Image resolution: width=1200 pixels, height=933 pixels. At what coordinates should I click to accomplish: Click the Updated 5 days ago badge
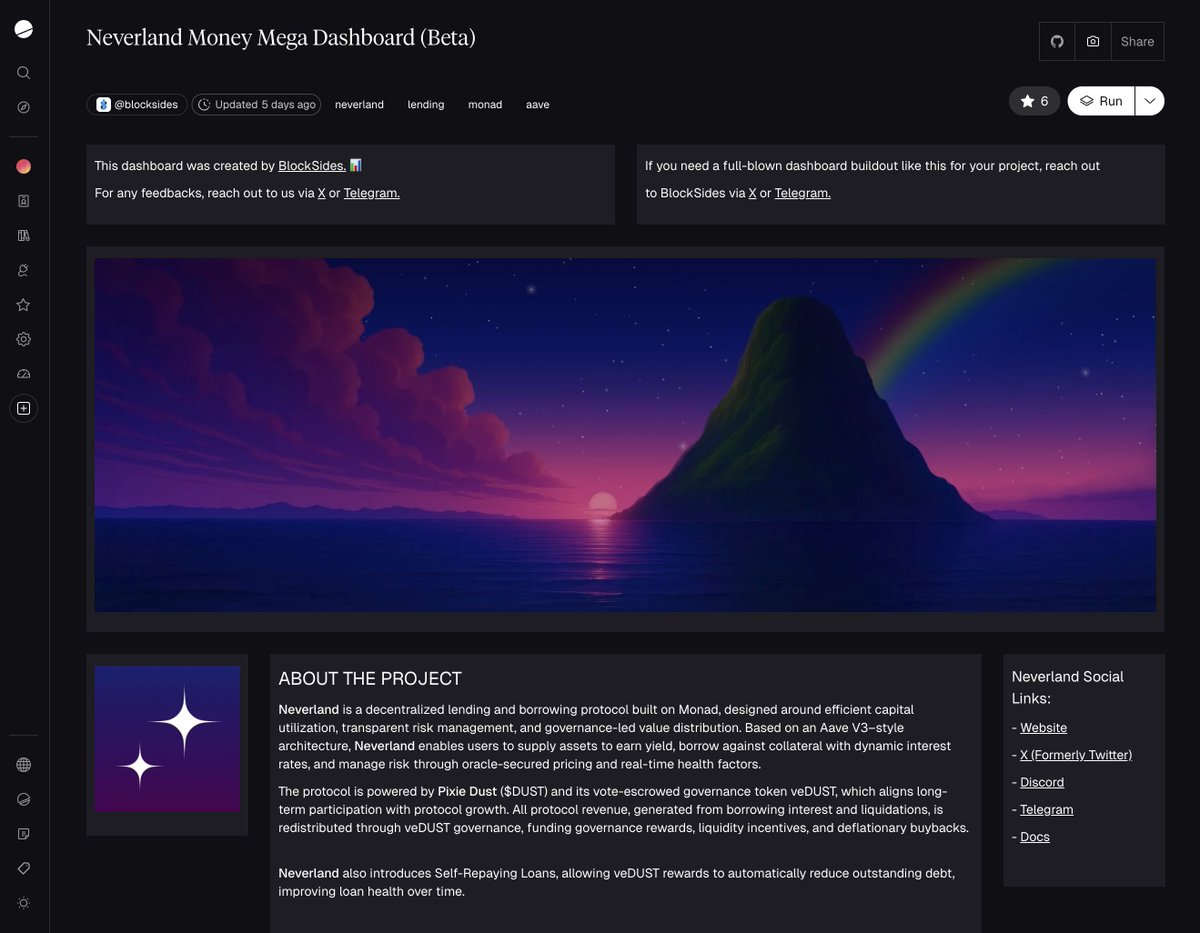256,104
